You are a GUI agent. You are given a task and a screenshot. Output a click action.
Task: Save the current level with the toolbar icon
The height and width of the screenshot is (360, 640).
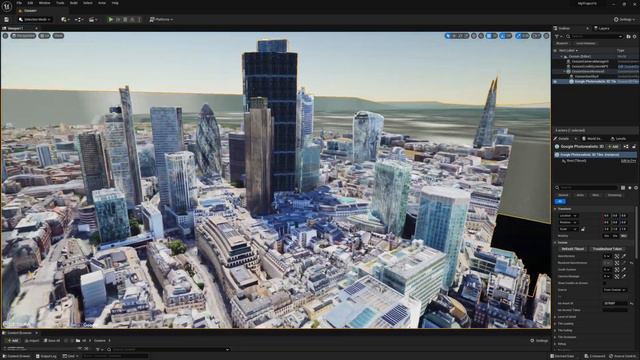[x=7, y=19]
